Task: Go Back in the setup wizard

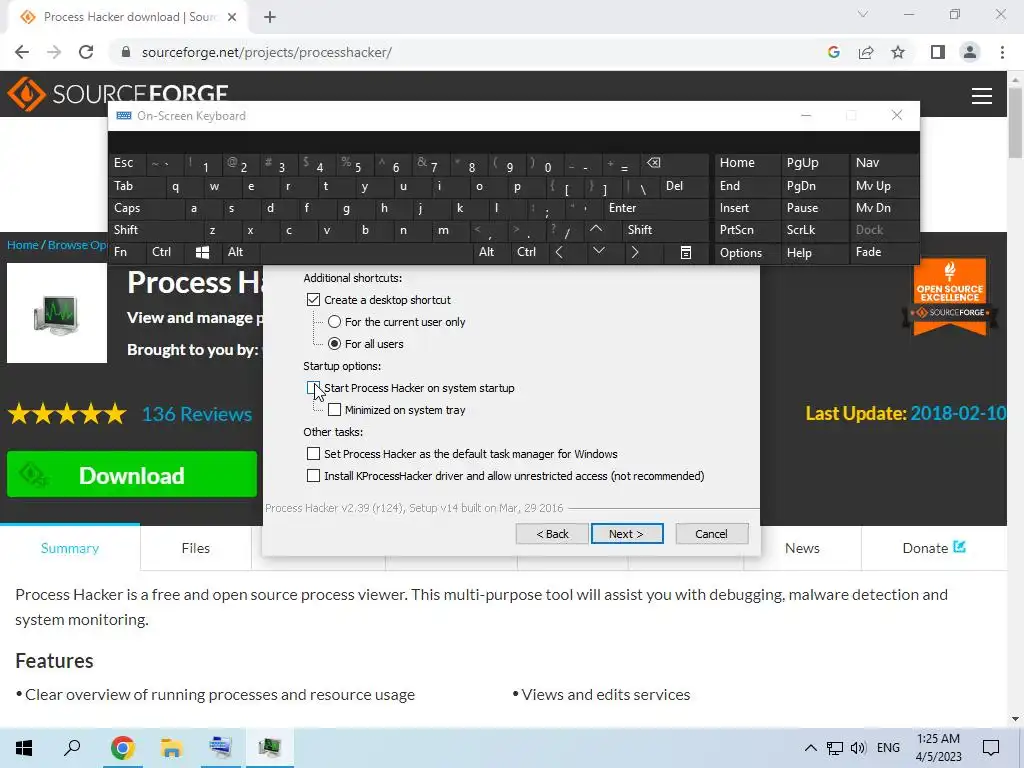Action: pyautogui.click(x=552, y=534)
